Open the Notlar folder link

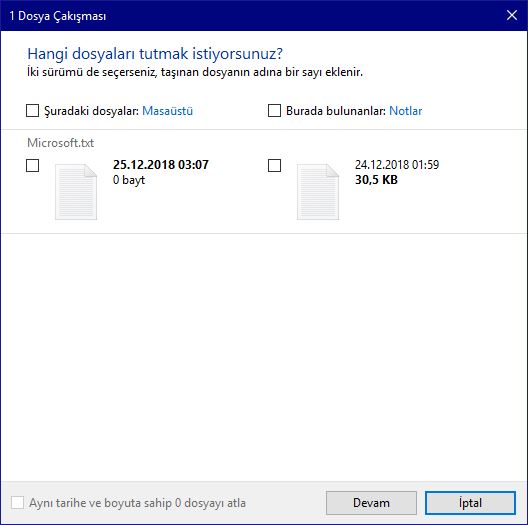pos(405,111)
